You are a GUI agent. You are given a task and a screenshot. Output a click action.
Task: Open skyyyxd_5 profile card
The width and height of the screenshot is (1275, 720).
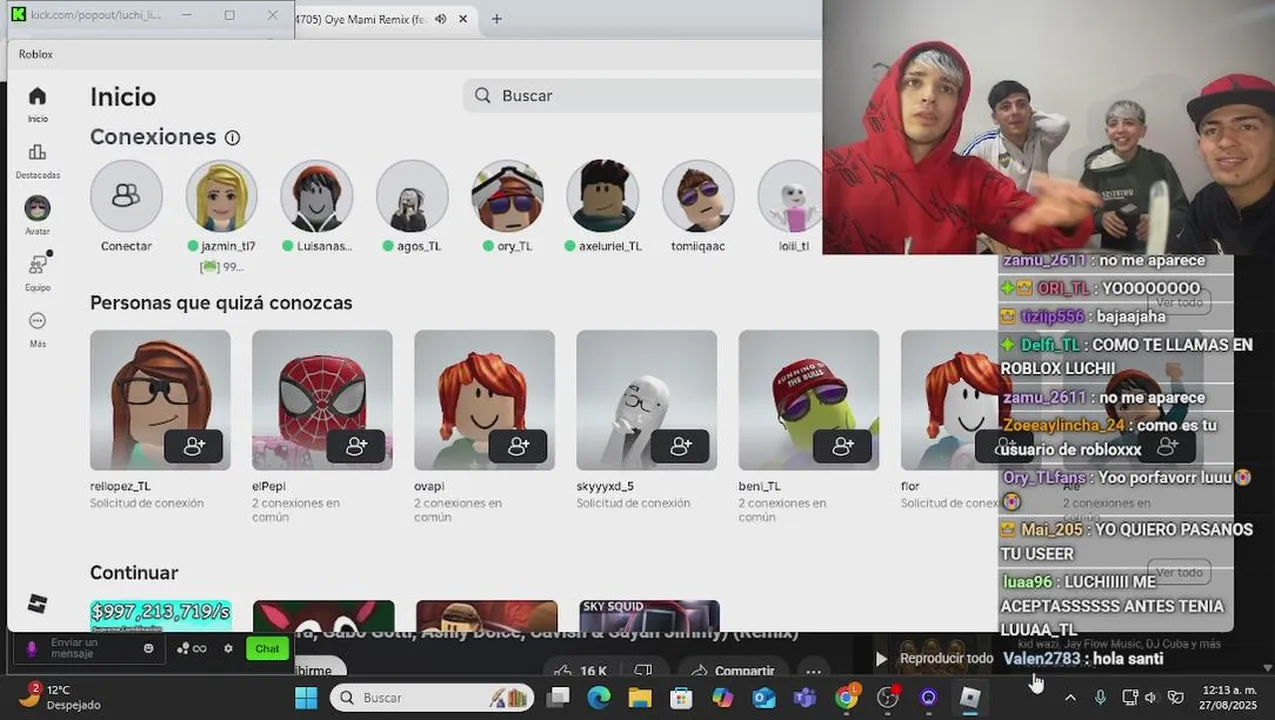(646, 400)
